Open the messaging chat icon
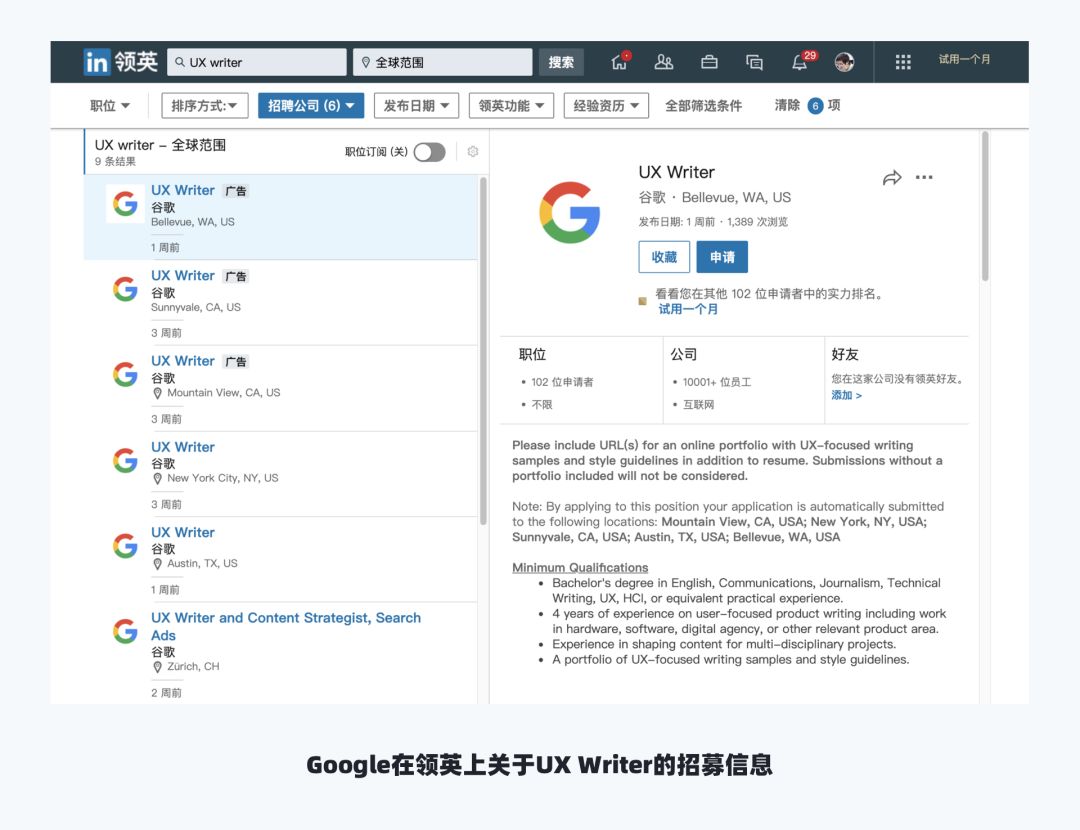 pyautogui.click(x=754, y=62)
